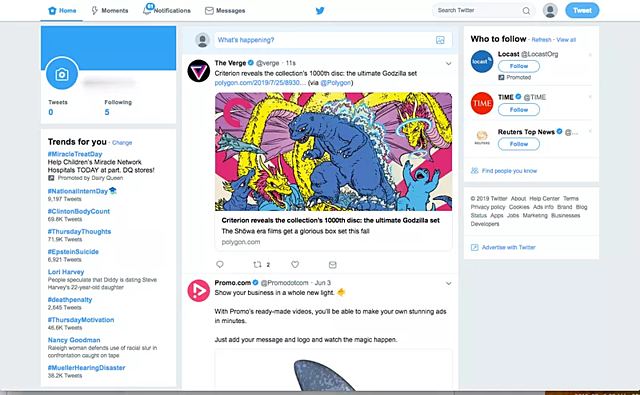The height and width of the screenshot is (395, 640).
Task: Click the Find people you know icon
Action: click(x=474, y=171)
